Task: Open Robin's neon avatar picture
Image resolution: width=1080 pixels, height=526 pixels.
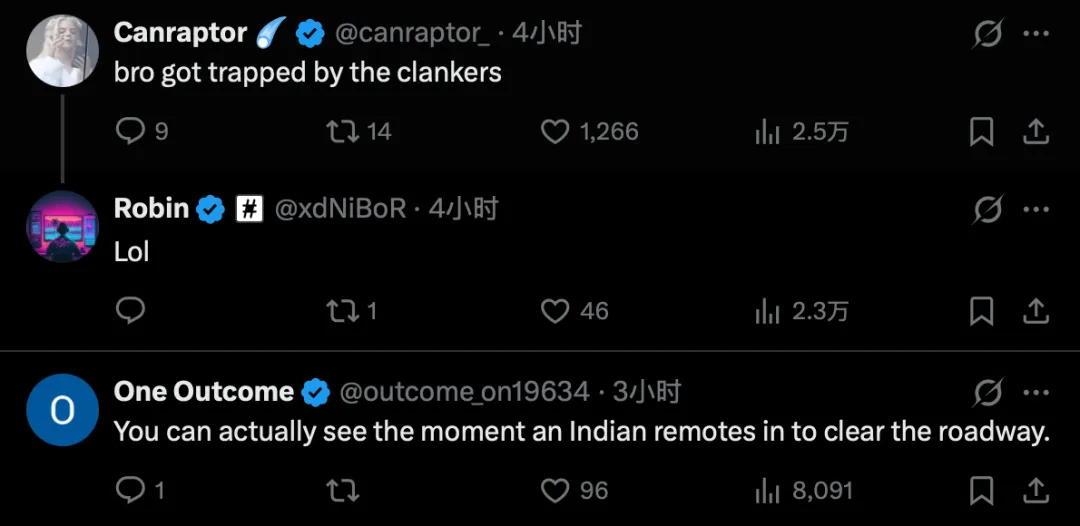Action: [62, 229]
